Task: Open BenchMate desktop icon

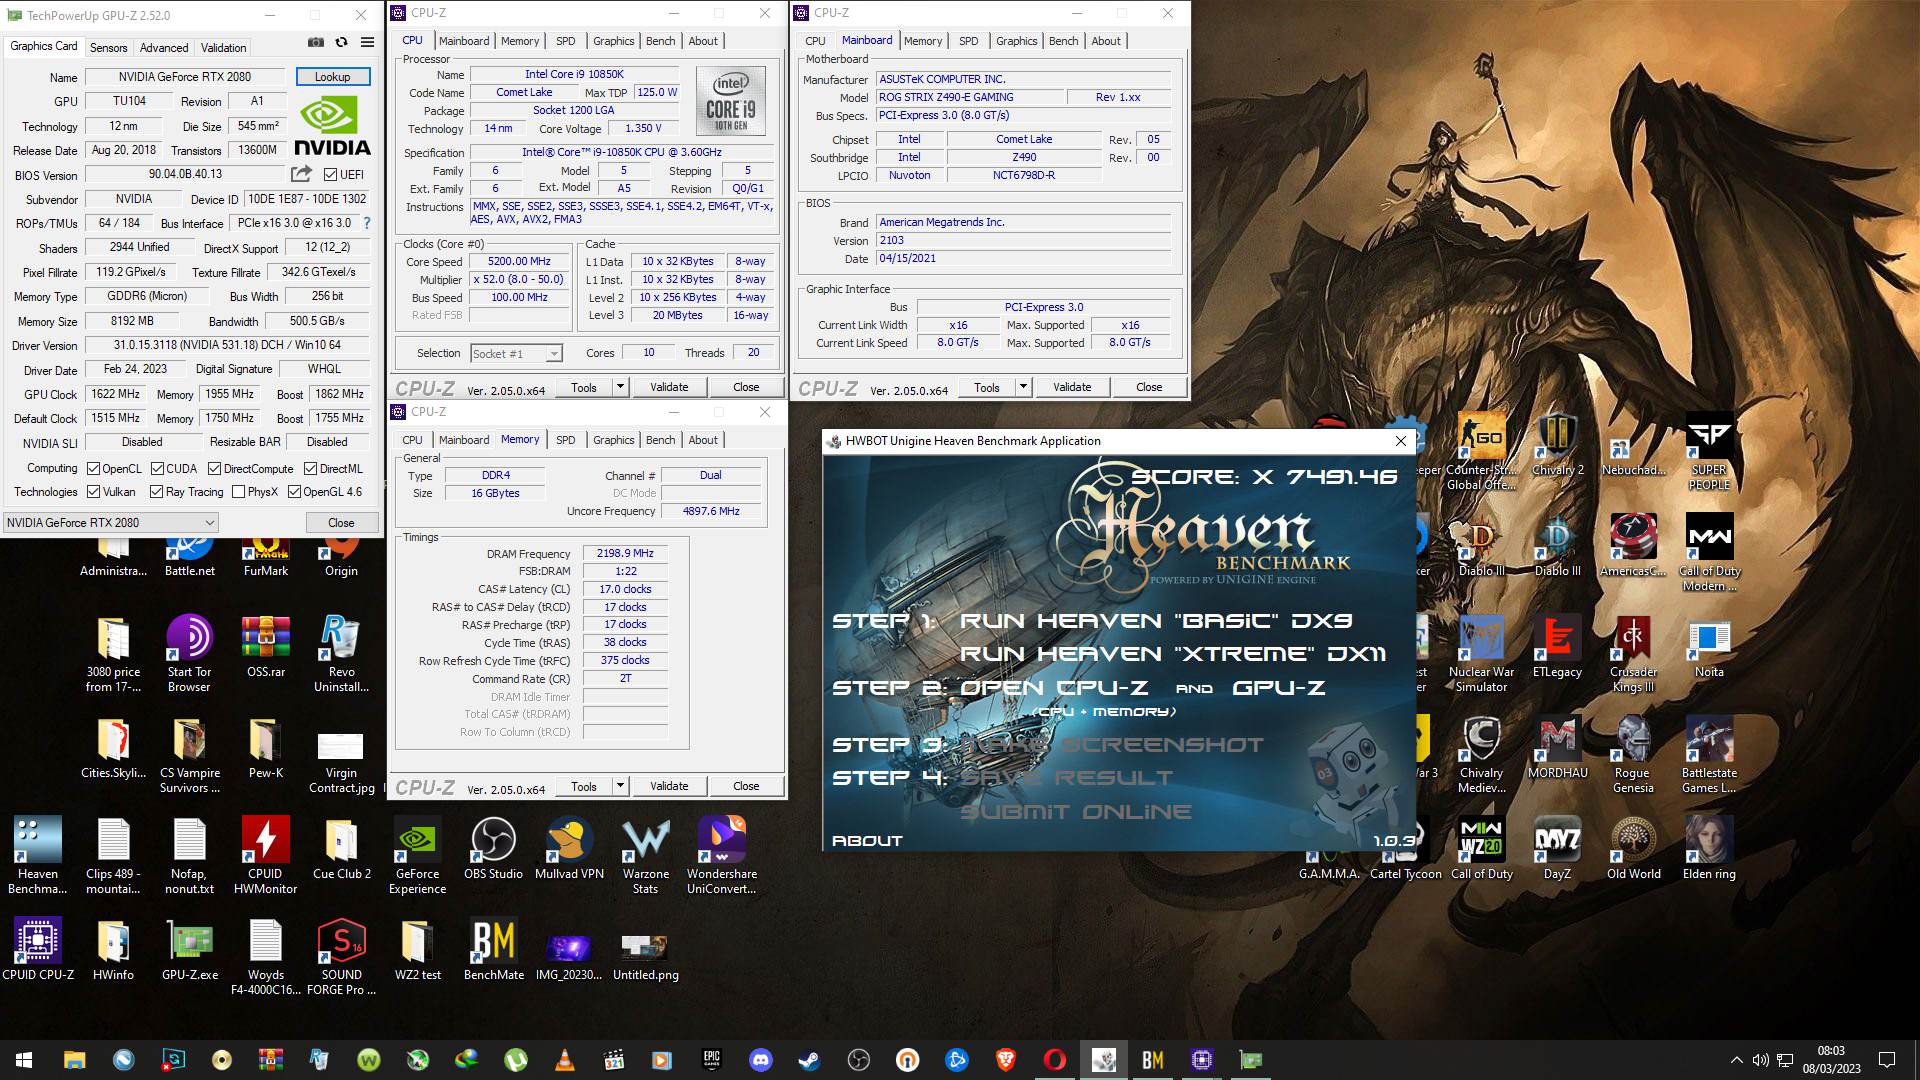Action: [494, 949]
